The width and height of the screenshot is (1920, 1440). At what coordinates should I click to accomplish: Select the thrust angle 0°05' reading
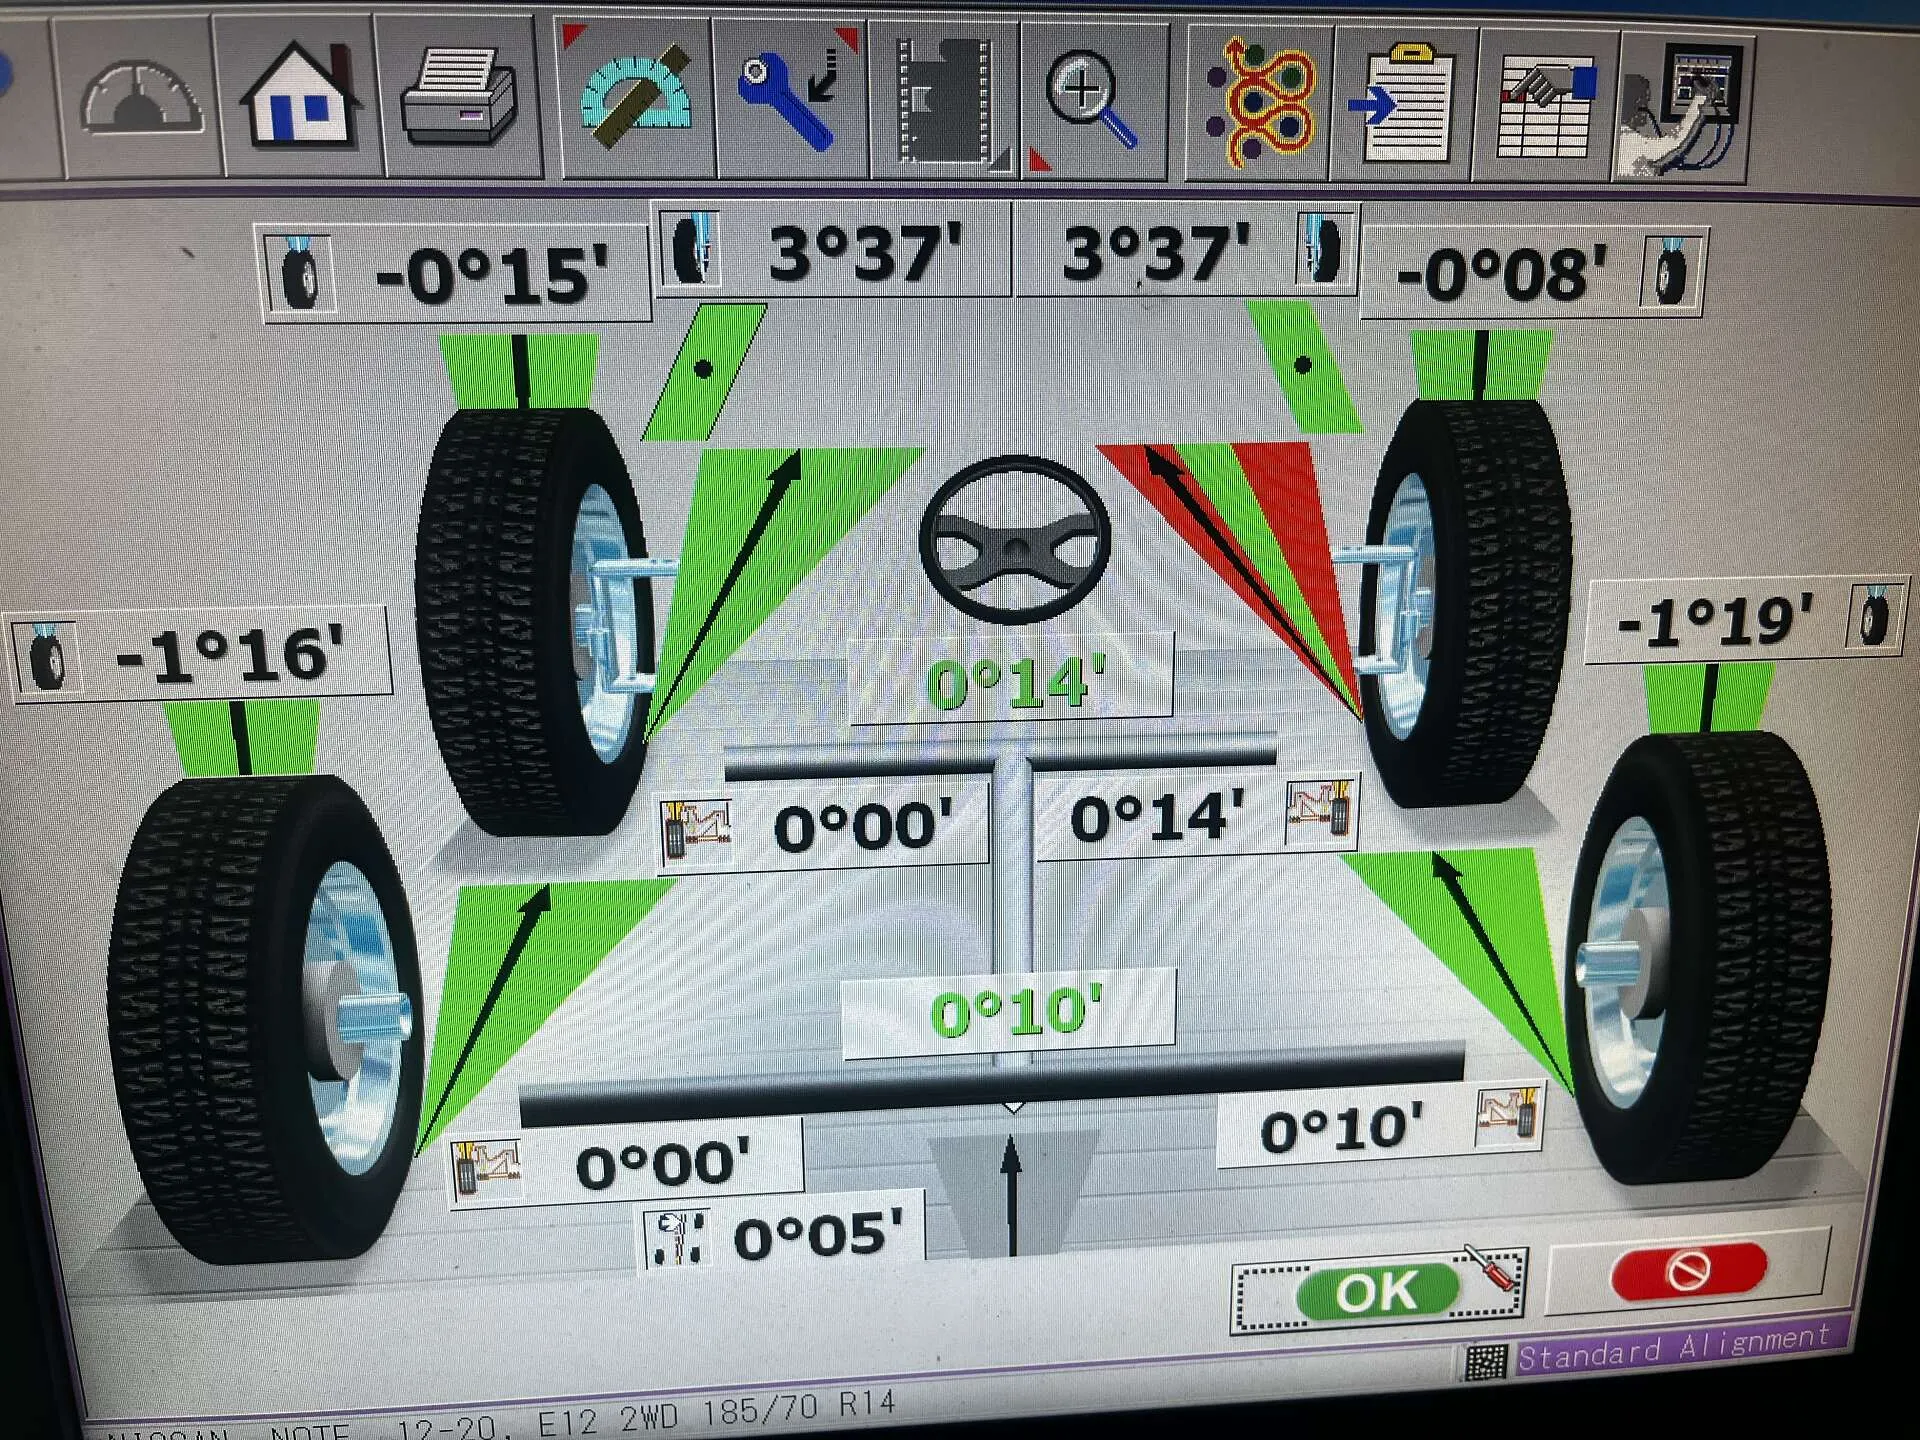pyautogui.click(x=815, y=1235)
